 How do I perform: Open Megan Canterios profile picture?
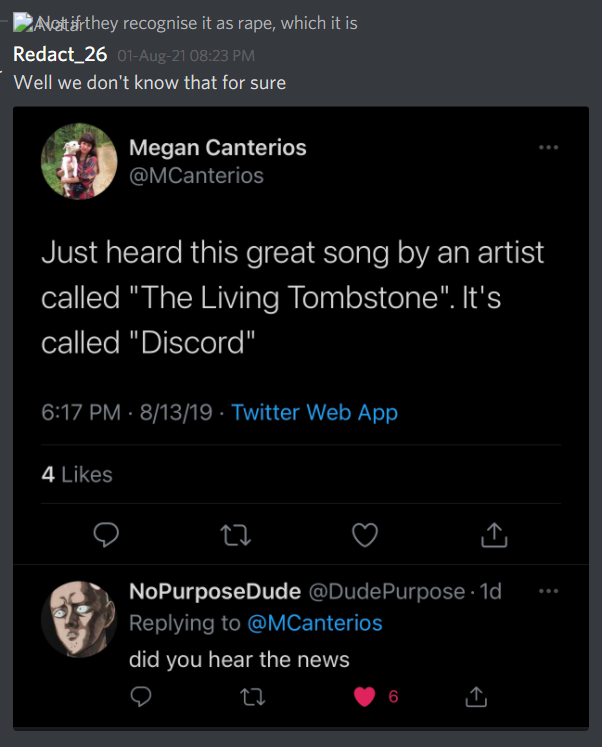point(79,161)
